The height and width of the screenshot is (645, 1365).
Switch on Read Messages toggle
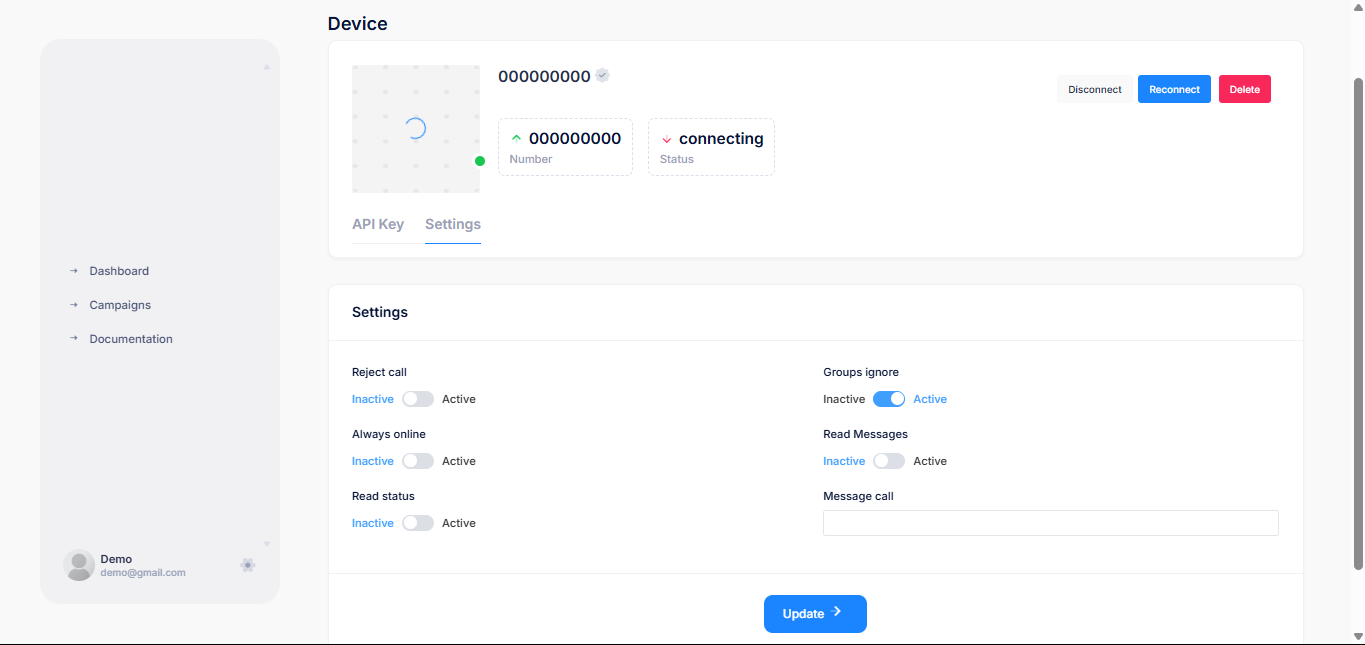click(x=889, y=461)
